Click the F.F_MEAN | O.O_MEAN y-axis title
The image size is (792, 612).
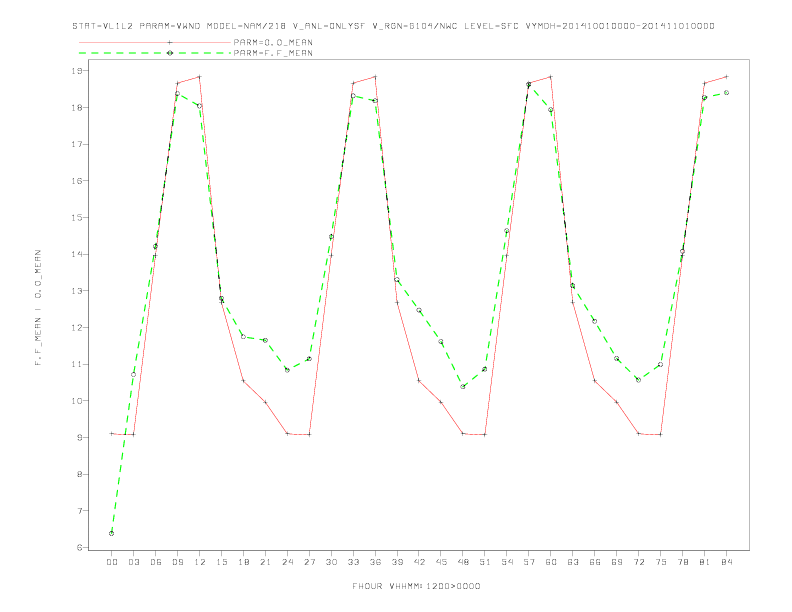tap(38, 308)
